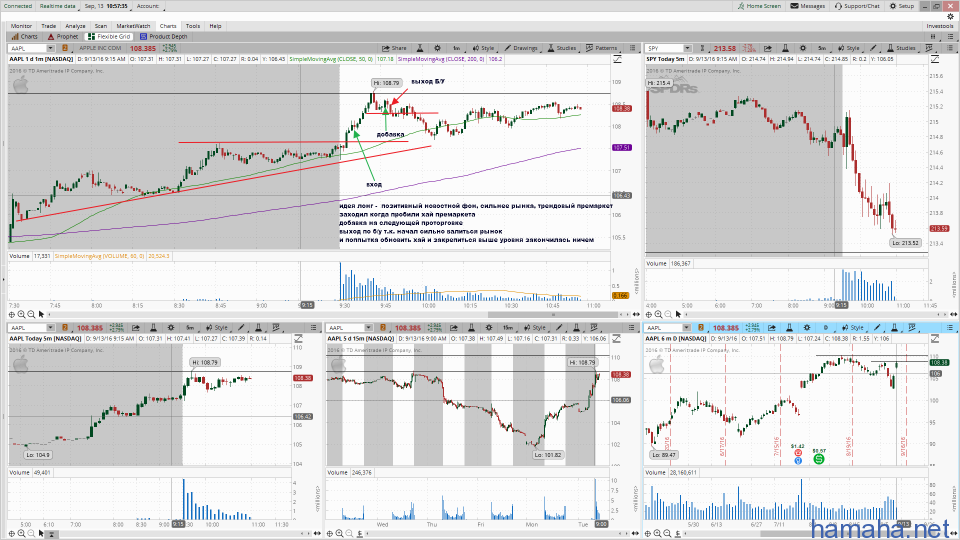This screenshot has width=960, height=540.
Task: Select the Flexible Grid sub-tab
Action: [110, 36]
